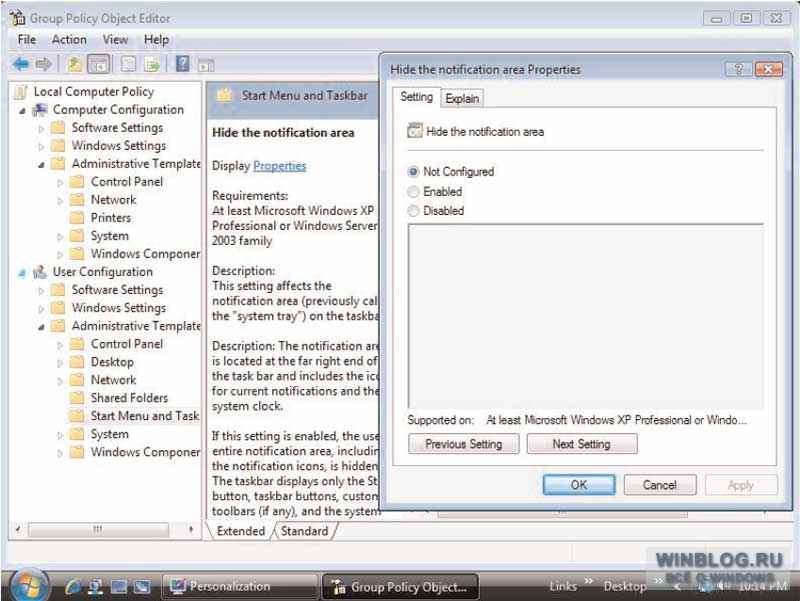800x601 pixels.
Task: Click the tree pane scrollbar left arrow
Action: (18, 529)
